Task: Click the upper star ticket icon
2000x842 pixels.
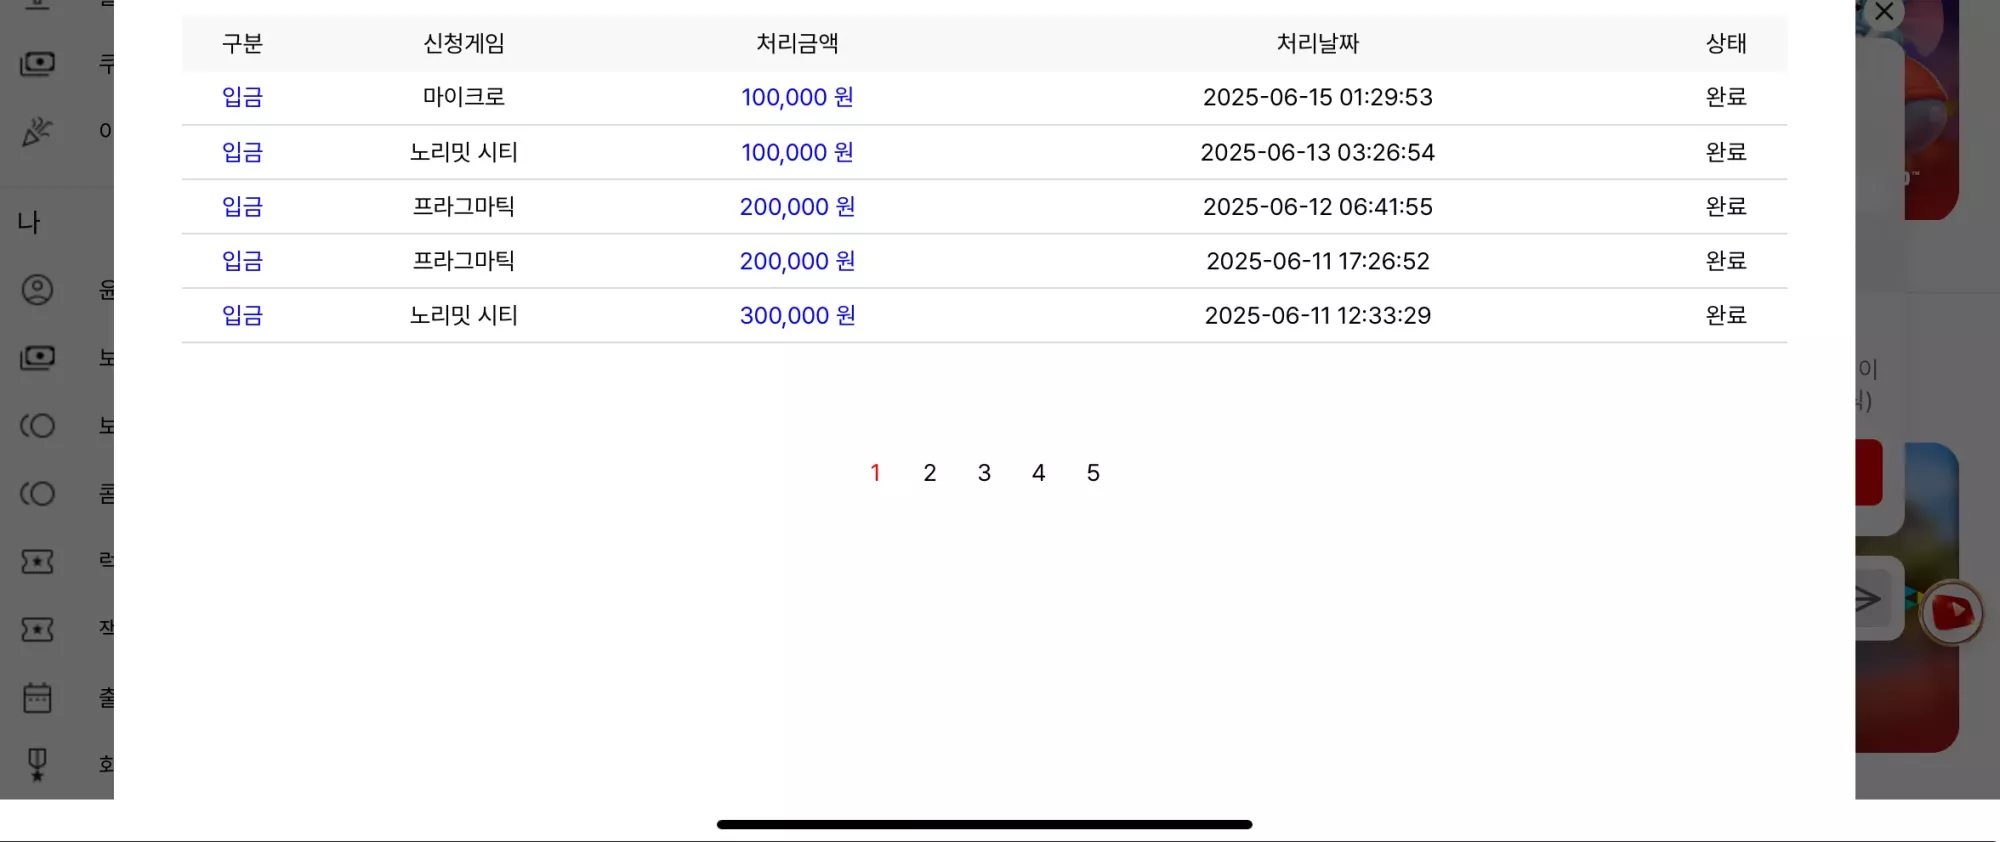Action: [37, 562]
